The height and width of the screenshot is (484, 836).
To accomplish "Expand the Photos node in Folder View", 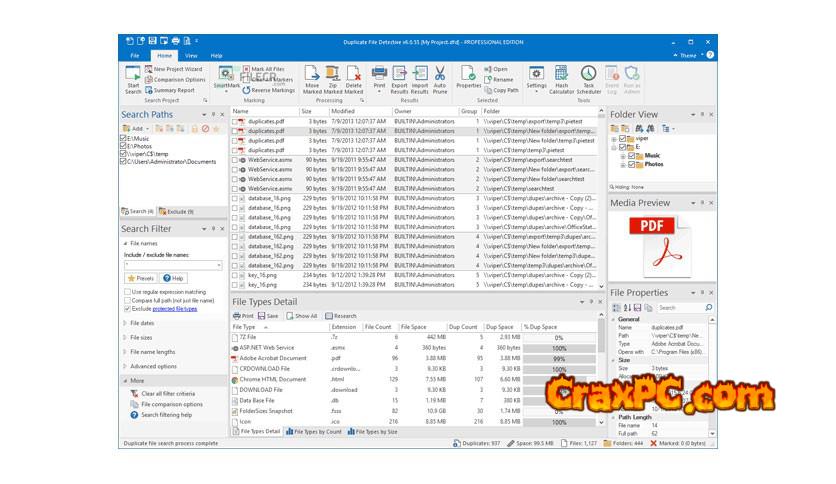I will (x=623, y=165).
